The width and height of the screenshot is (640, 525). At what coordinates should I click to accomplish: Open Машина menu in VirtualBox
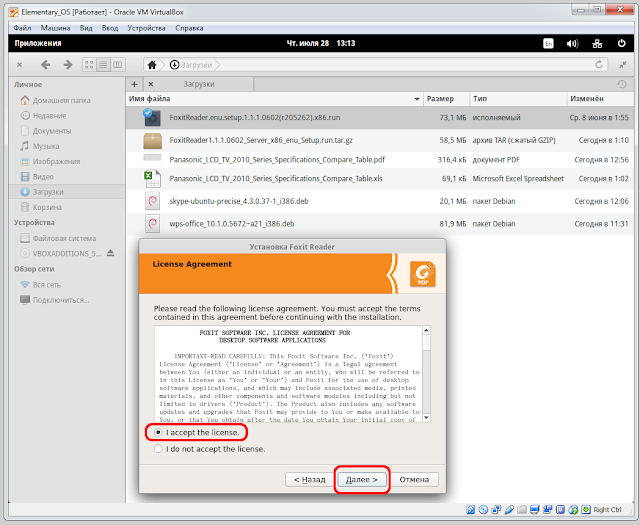[56, 28]
